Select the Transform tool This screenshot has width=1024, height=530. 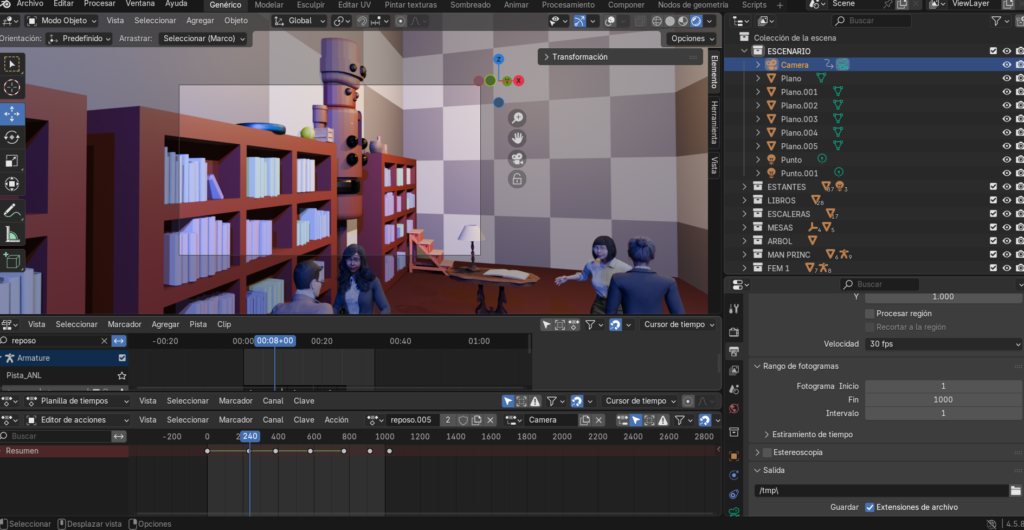12,184
